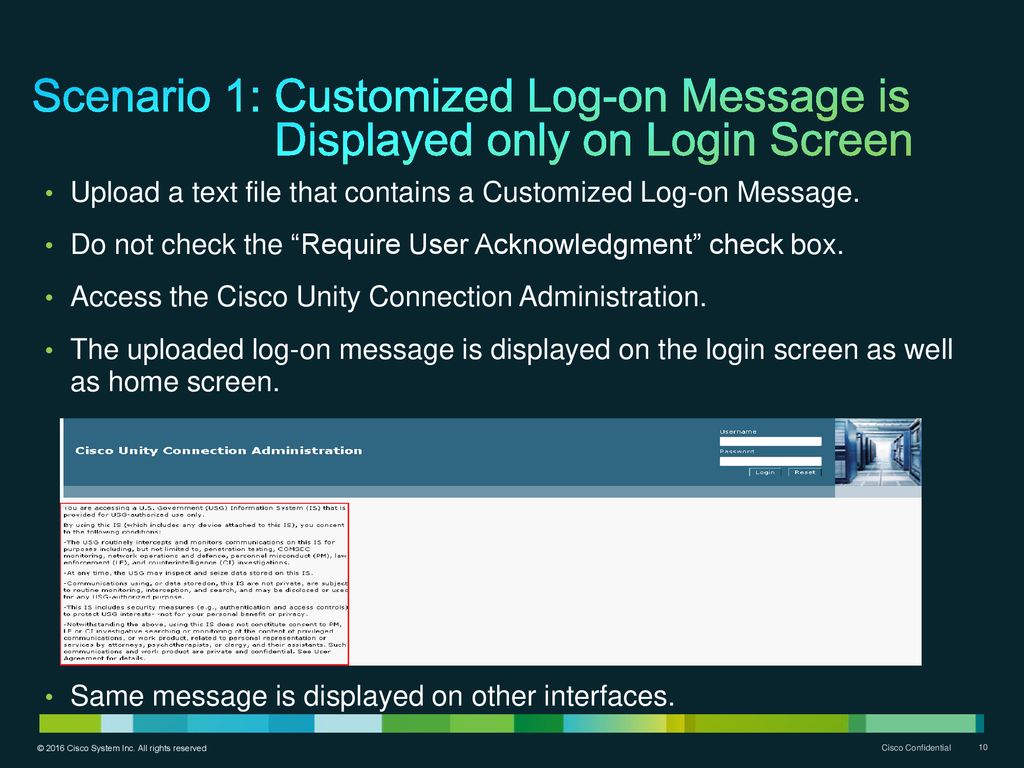Click the line 'This IS includes security measures'
The height and width of the screenshot is (768, 1024).
click(205, 611)
